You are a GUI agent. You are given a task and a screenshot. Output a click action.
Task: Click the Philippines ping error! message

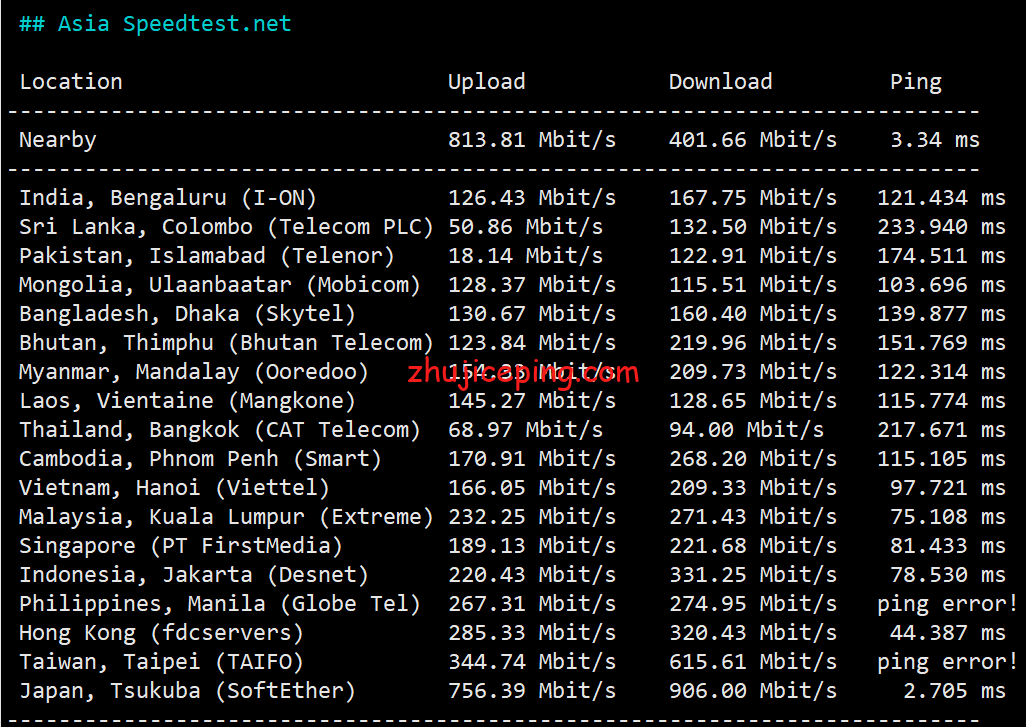pos(947,604)
